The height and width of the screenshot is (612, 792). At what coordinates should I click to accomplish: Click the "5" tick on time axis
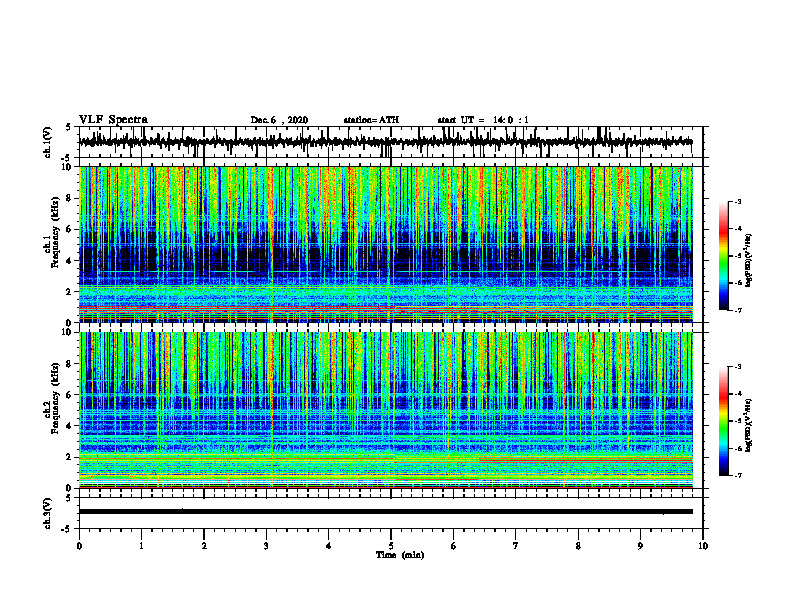pyautogui.click(x=391, y=546)
